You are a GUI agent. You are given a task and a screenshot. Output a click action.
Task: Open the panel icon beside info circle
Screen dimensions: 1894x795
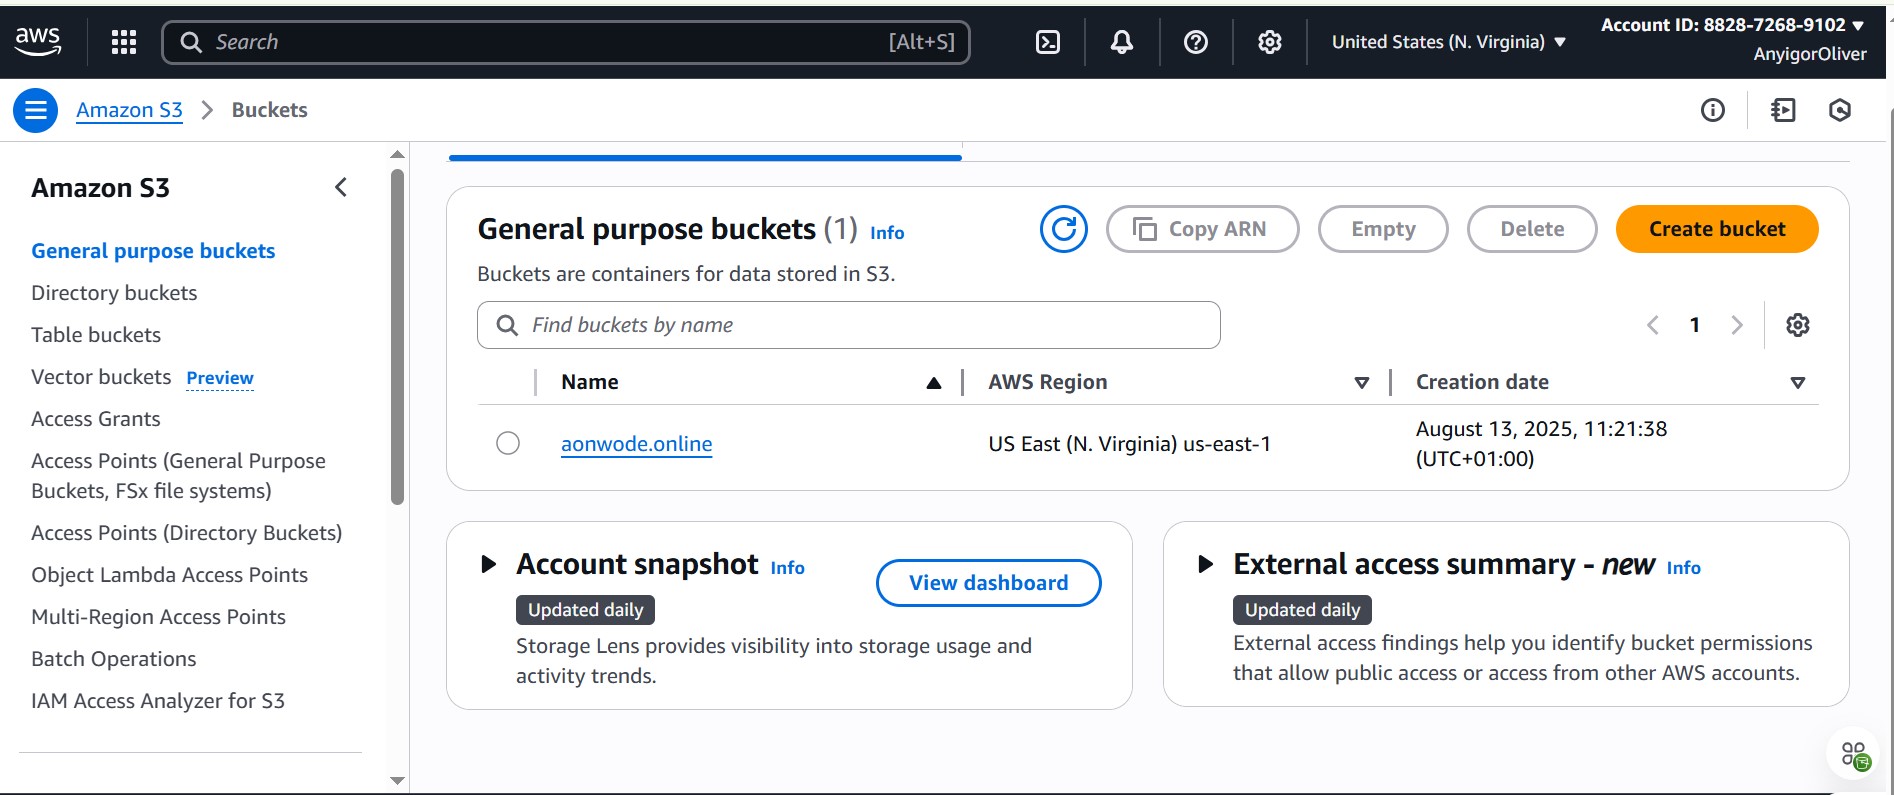1783,110
